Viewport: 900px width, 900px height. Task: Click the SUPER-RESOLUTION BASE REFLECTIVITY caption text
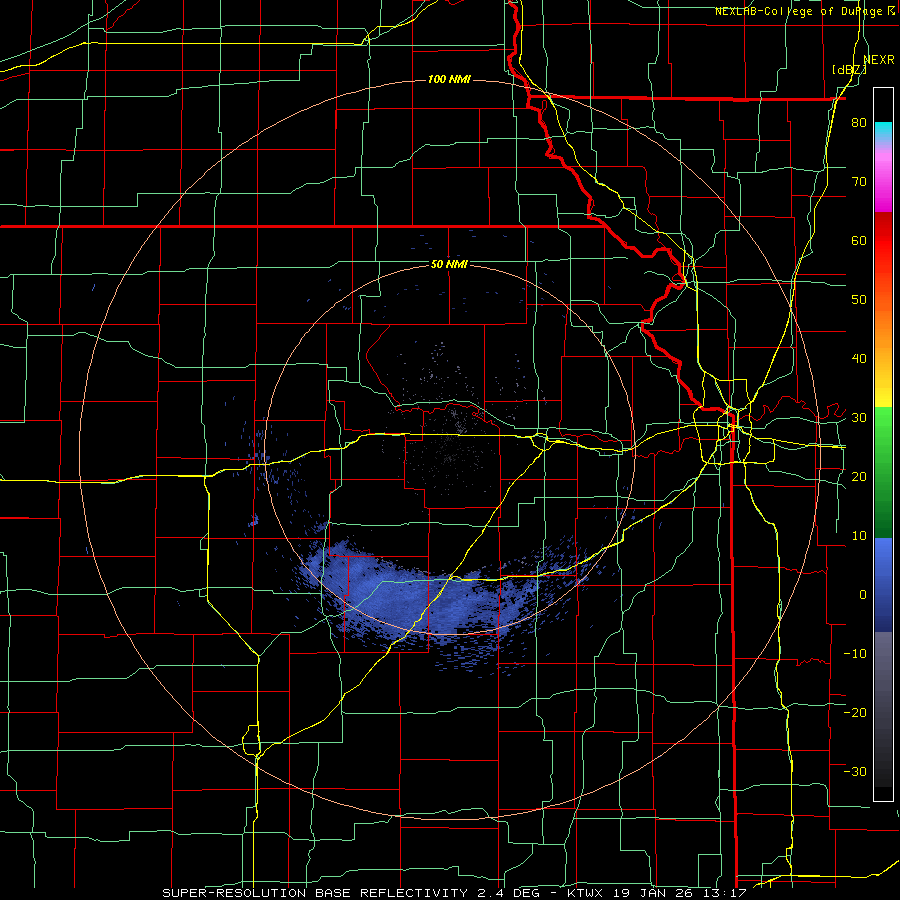click(x=315, y=893)
